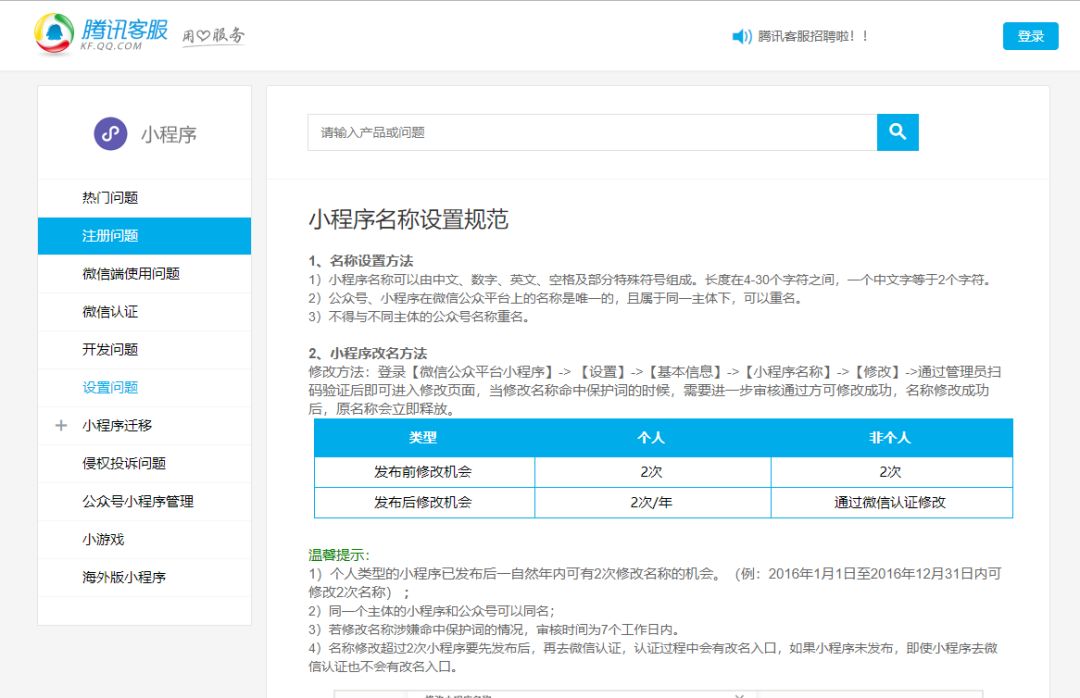Click the green 温馨提示 label
The height and width of the screenshot is (698, 1080).
coord(339,555)
